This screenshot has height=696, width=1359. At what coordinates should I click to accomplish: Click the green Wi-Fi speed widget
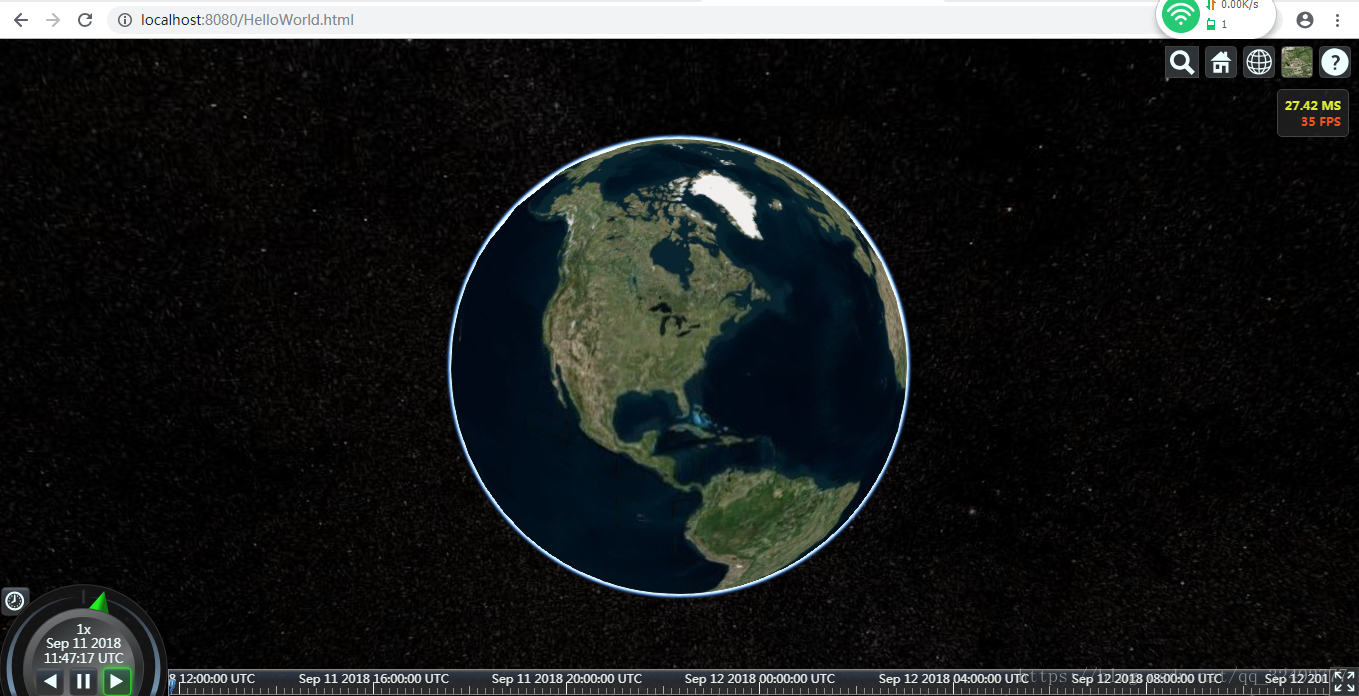1216,15
